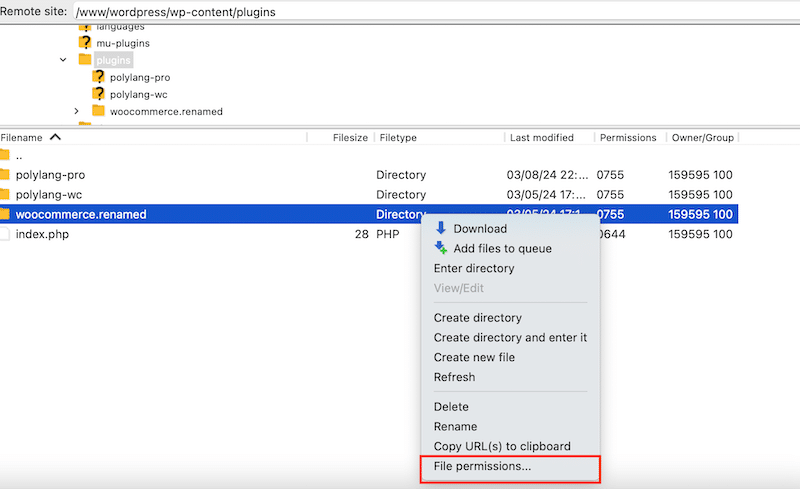800x489 pixels.
Task: Click woocommerce.renamed folder icon in tree
Action: (x=98, y=111)
